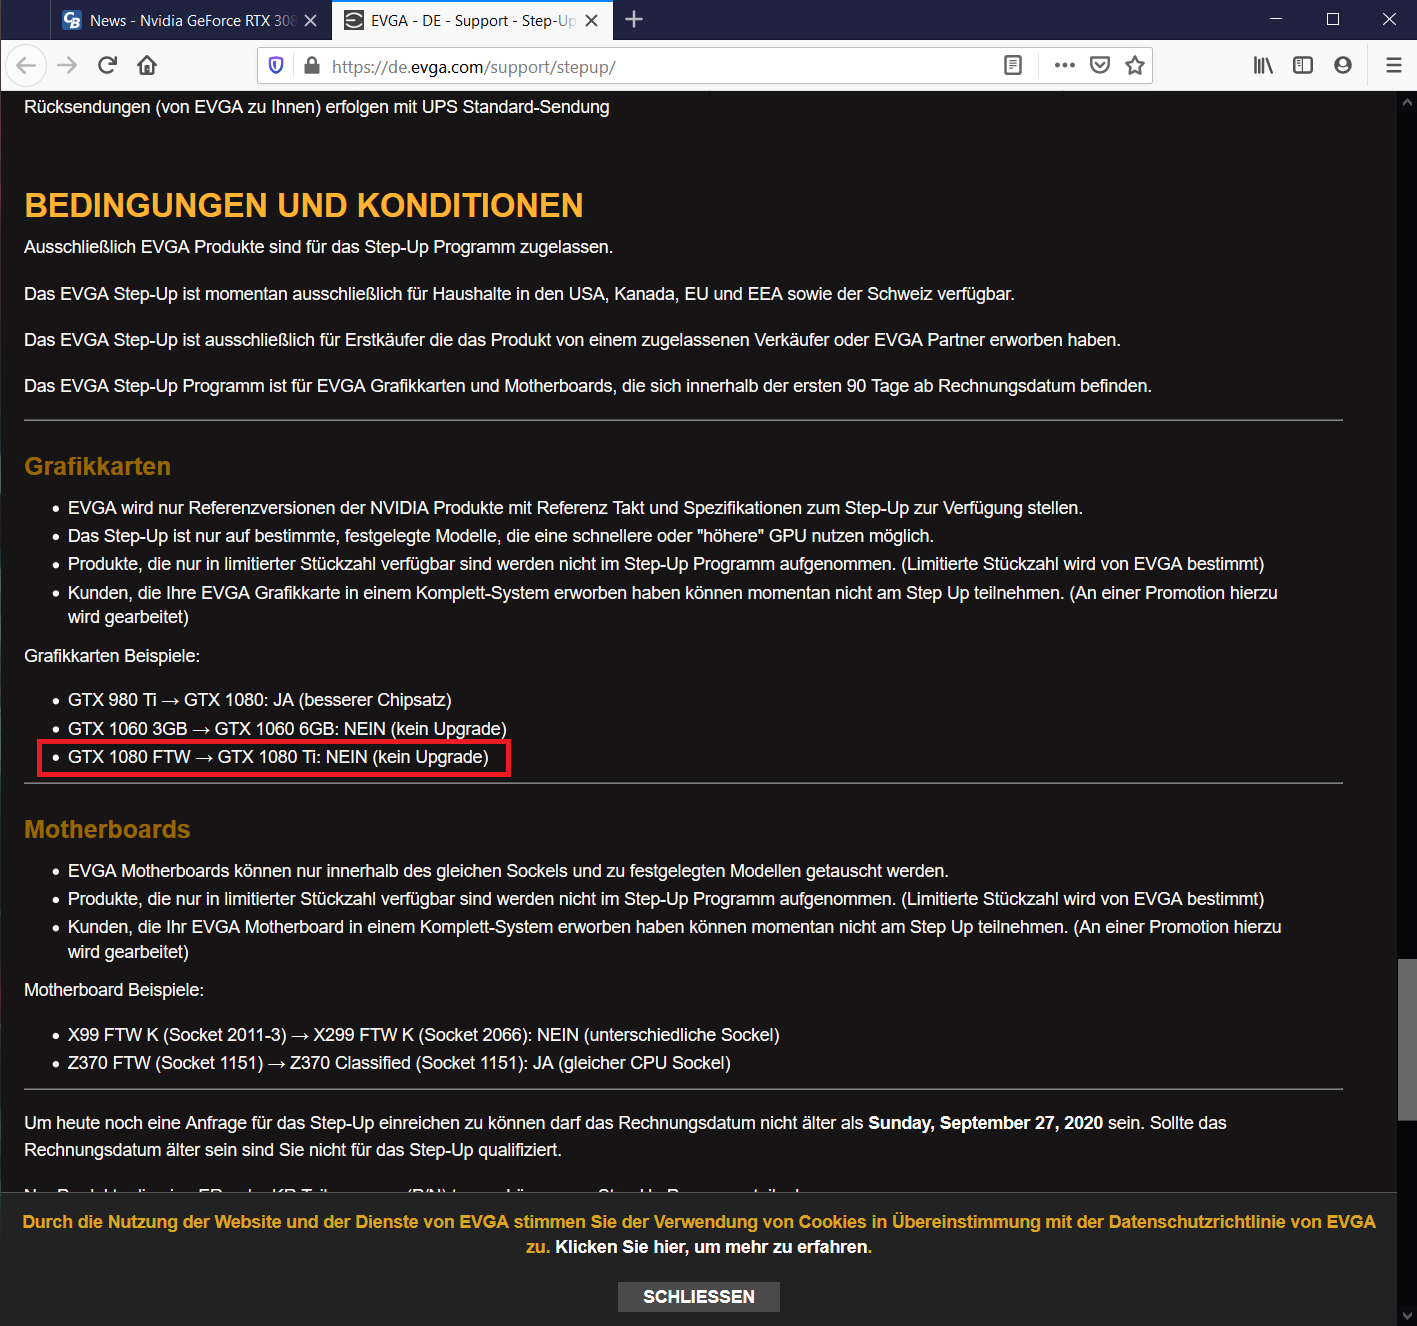The image size is (1417, 1326).
Task: Click 'X99 FTW K (Socket 2011-3)' example
Action: click(x=423, y=1035)
